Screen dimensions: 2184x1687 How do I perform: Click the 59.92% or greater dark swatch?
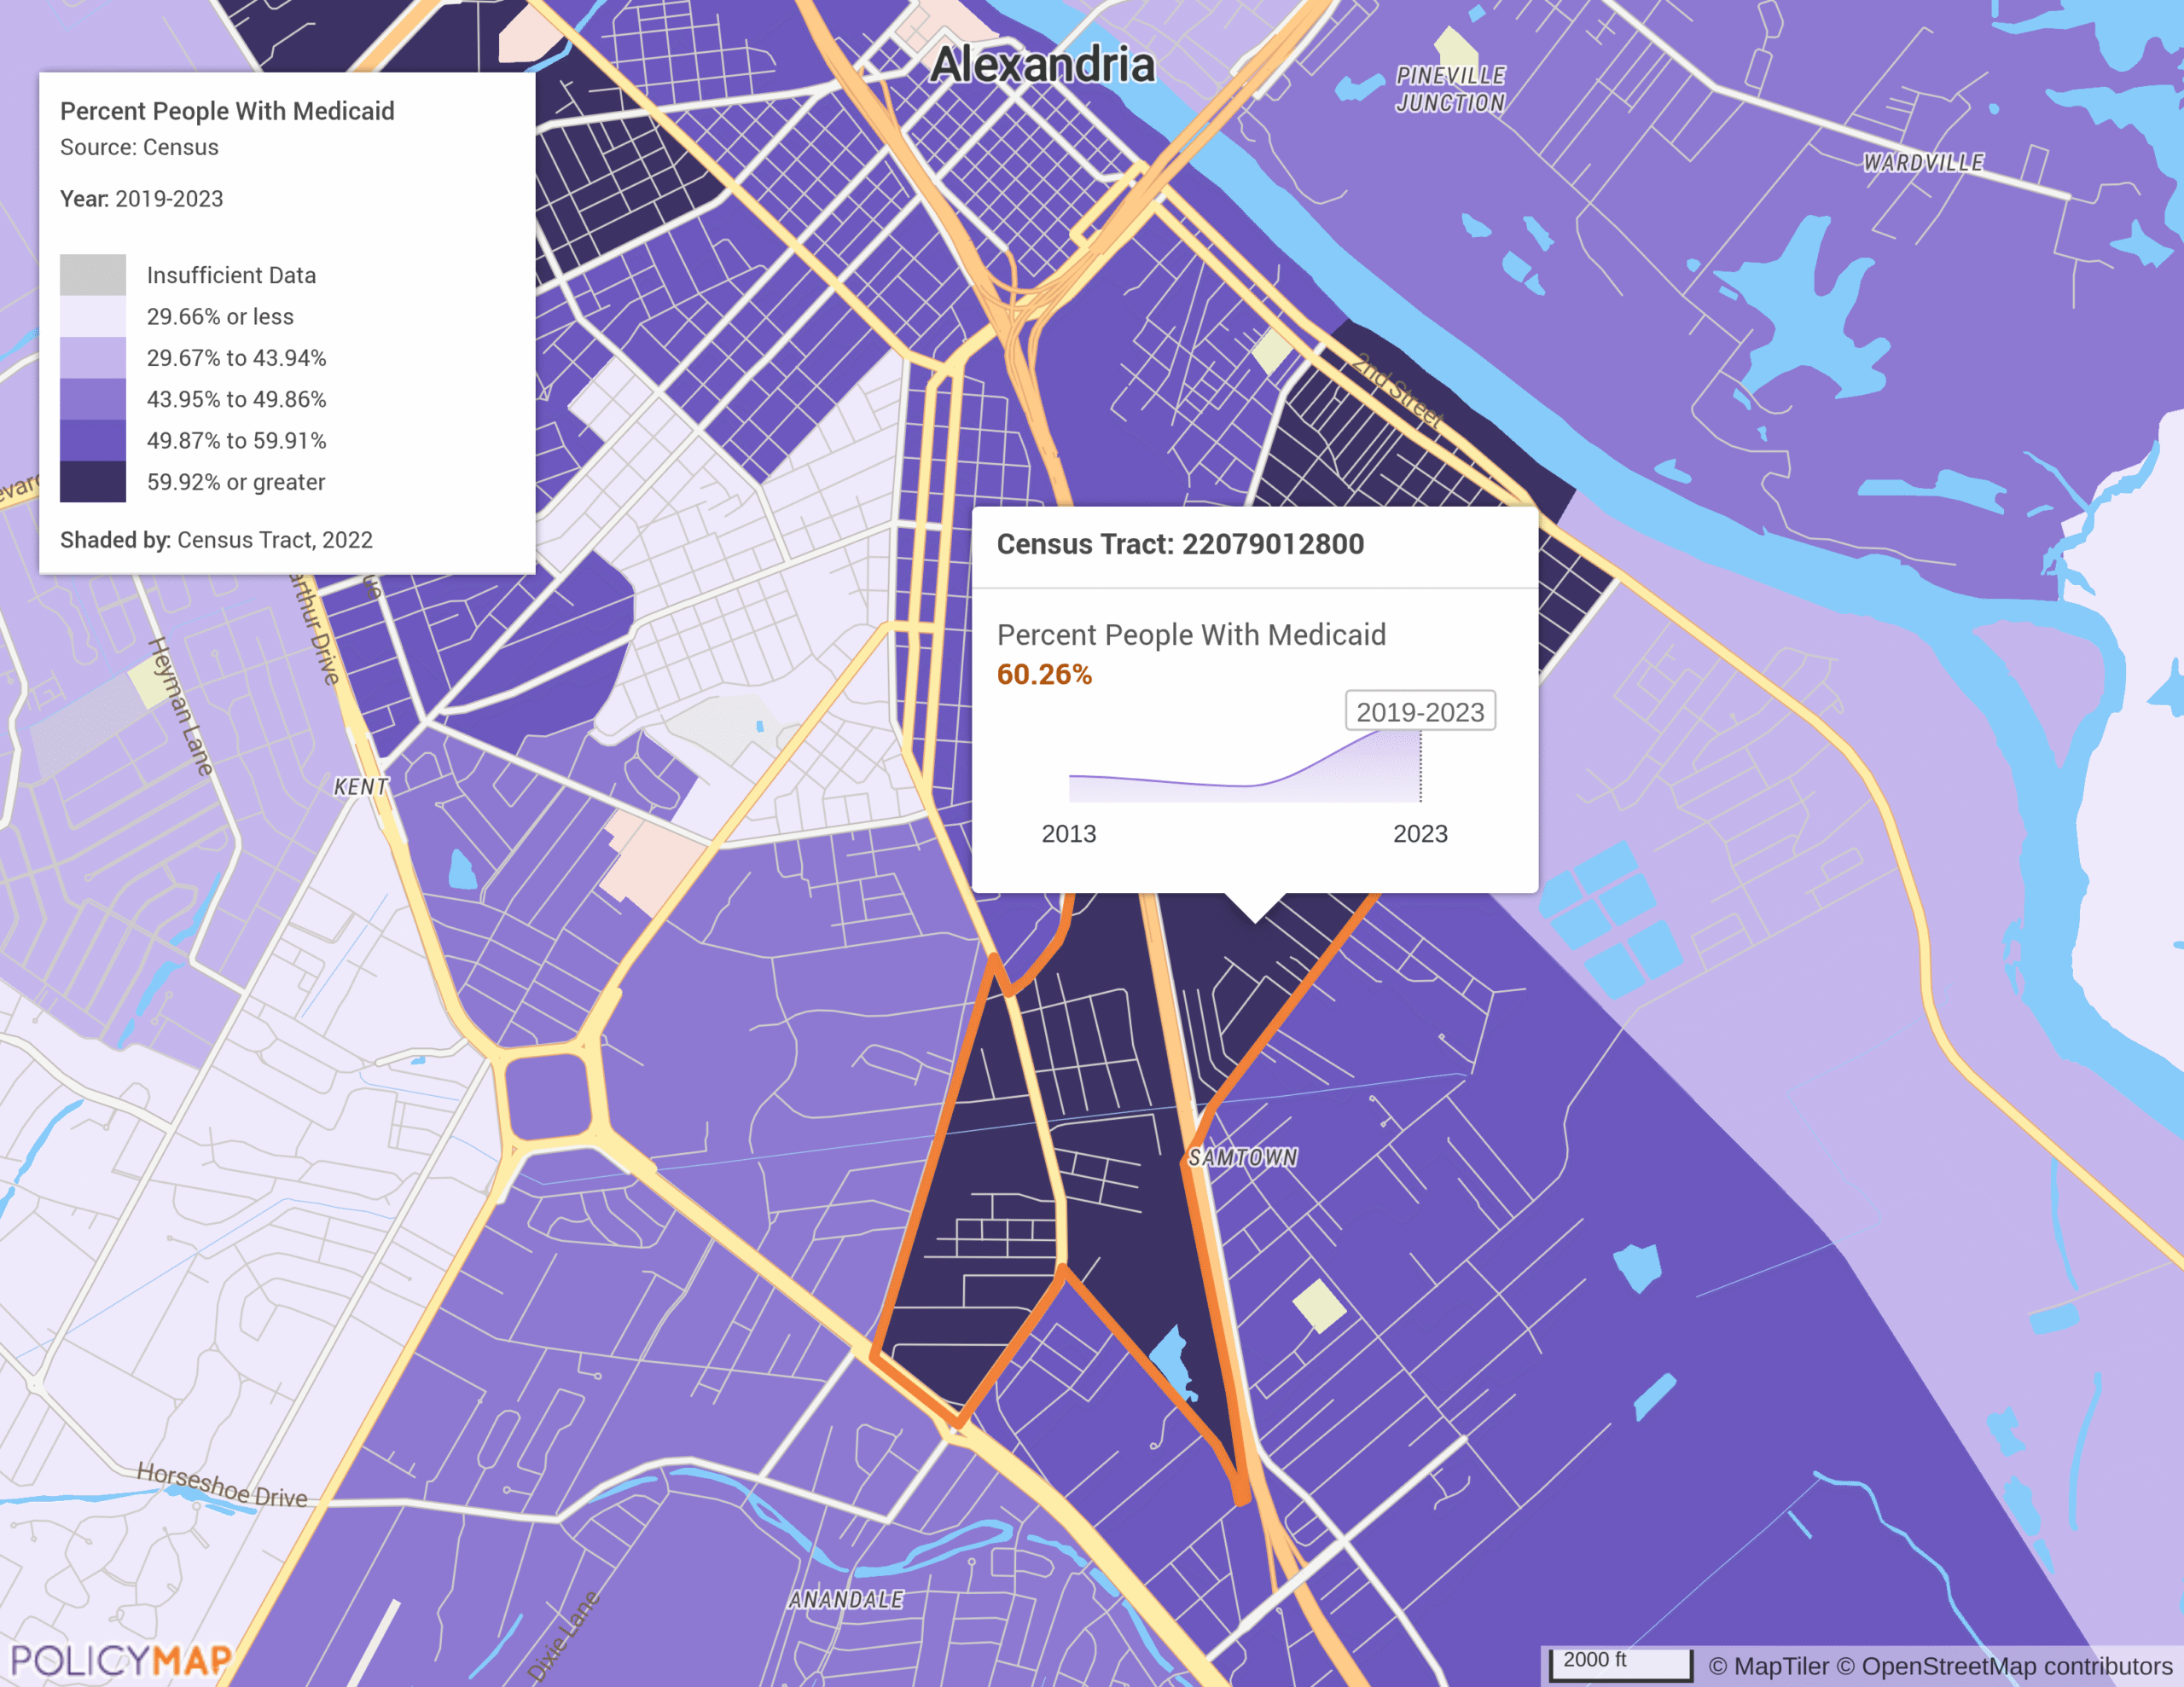(x=93, y=482)
